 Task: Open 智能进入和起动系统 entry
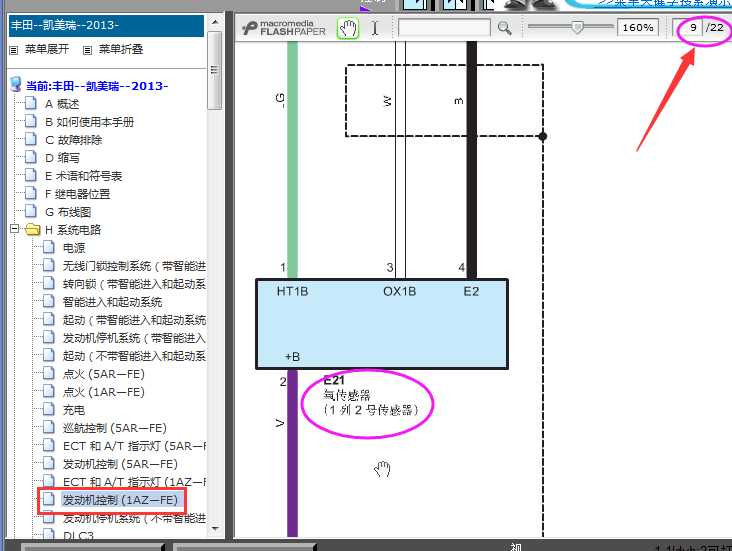pos(112,302)
